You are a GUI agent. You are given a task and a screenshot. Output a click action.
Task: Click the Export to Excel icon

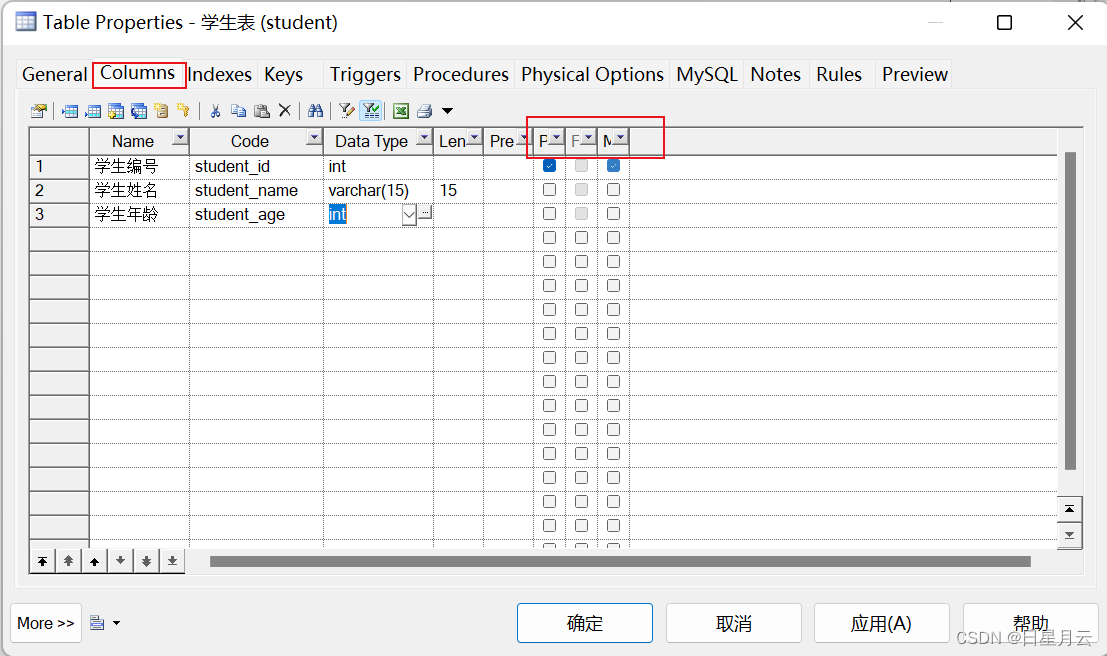tap(401, 111)
